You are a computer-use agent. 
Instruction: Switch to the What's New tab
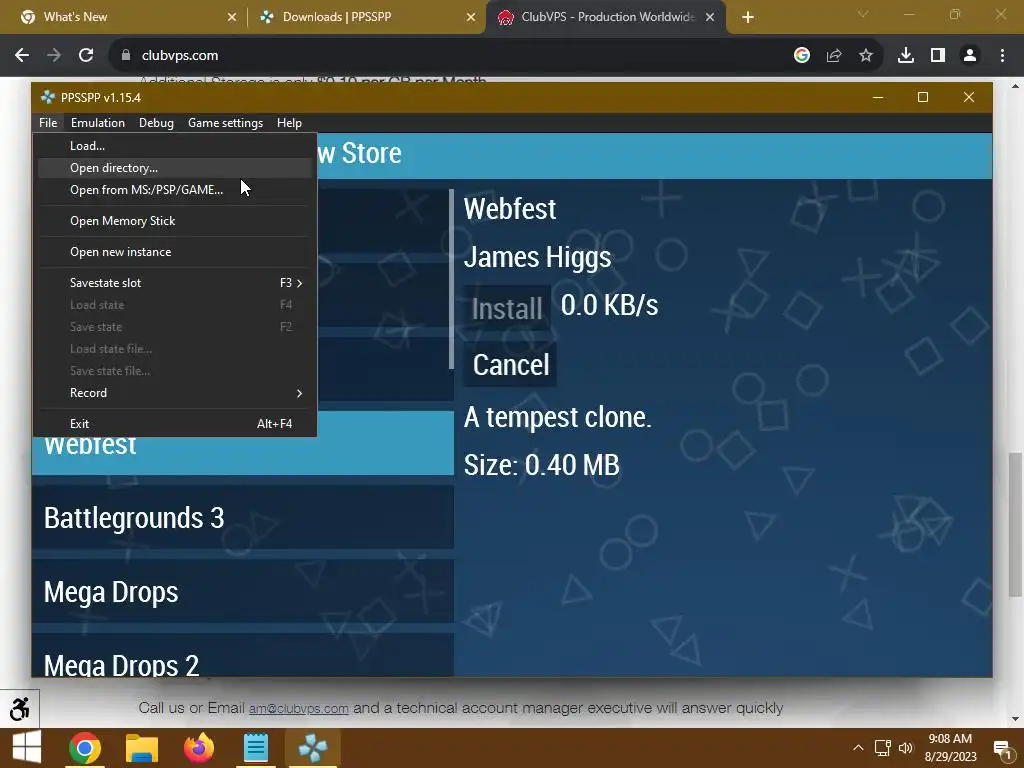(x=124, y=17)
